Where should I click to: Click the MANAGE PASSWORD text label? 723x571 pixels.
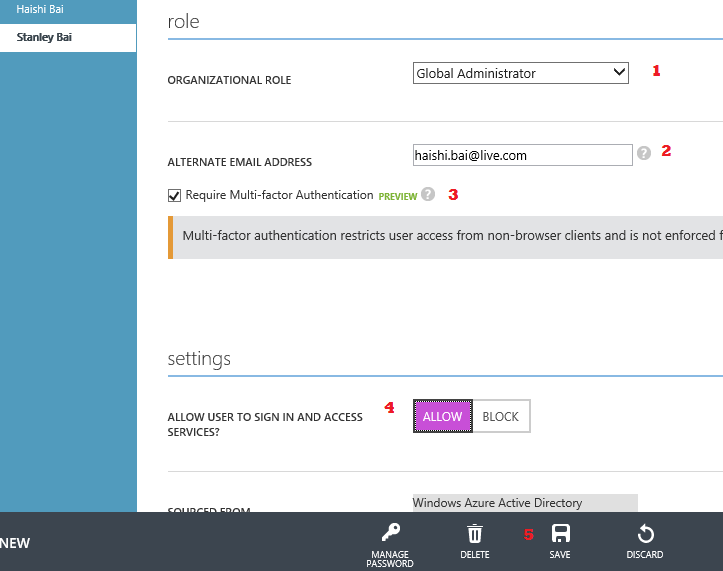[390, 559]
